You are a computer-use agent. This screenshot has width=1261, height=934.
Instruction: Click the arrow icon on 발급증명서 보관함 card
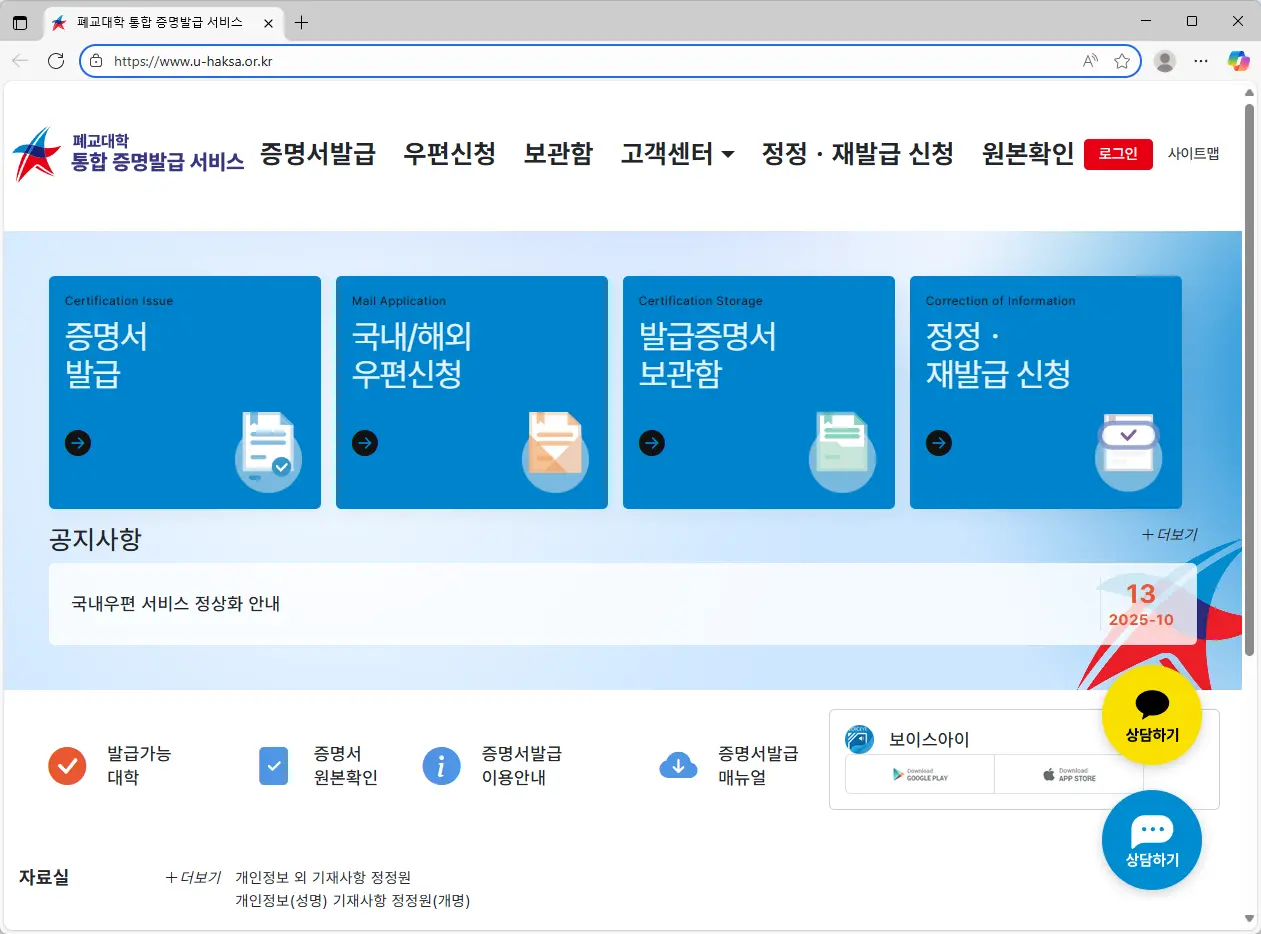(652, 443)
